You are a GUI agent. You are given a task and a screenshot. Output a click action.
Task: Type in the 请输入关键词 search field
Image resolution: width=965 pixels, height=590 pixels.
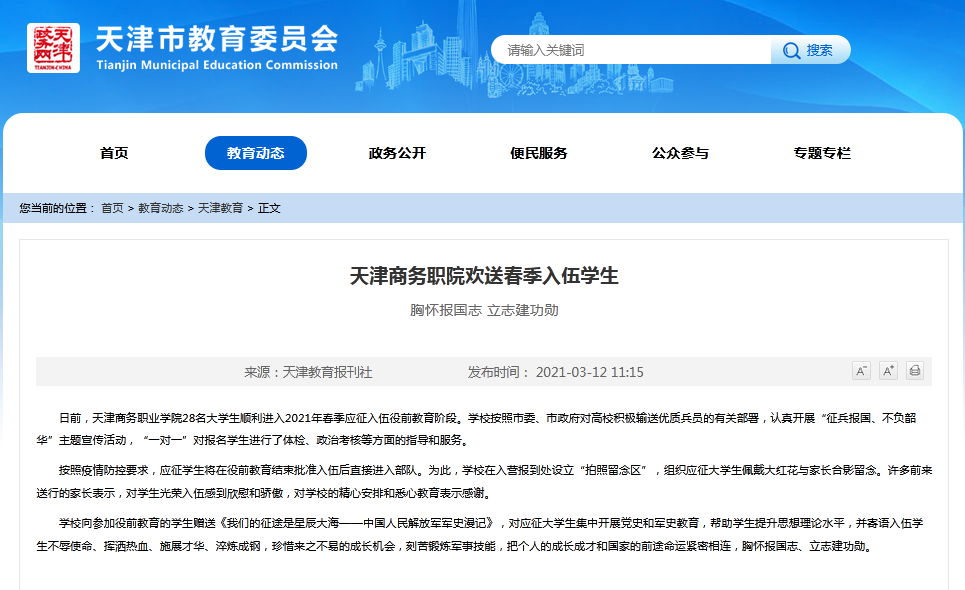click(630, 50)
